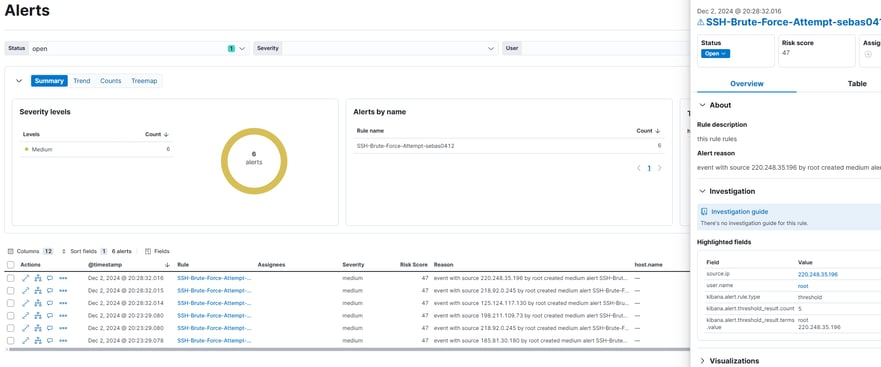
Task: Open the Sort fields menu
Action: (84, 251)
